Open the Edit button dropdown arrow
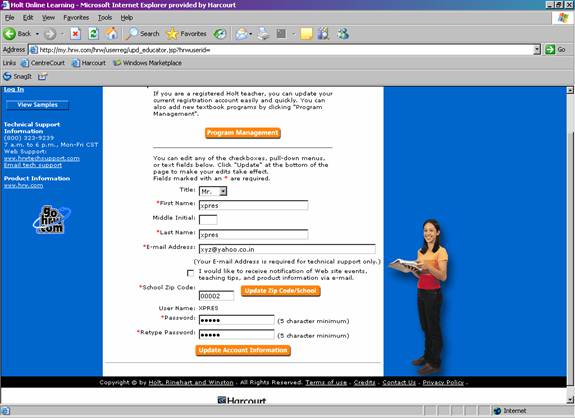The width and height of the screenshot is (575, 418). click(x=293, y=34)
